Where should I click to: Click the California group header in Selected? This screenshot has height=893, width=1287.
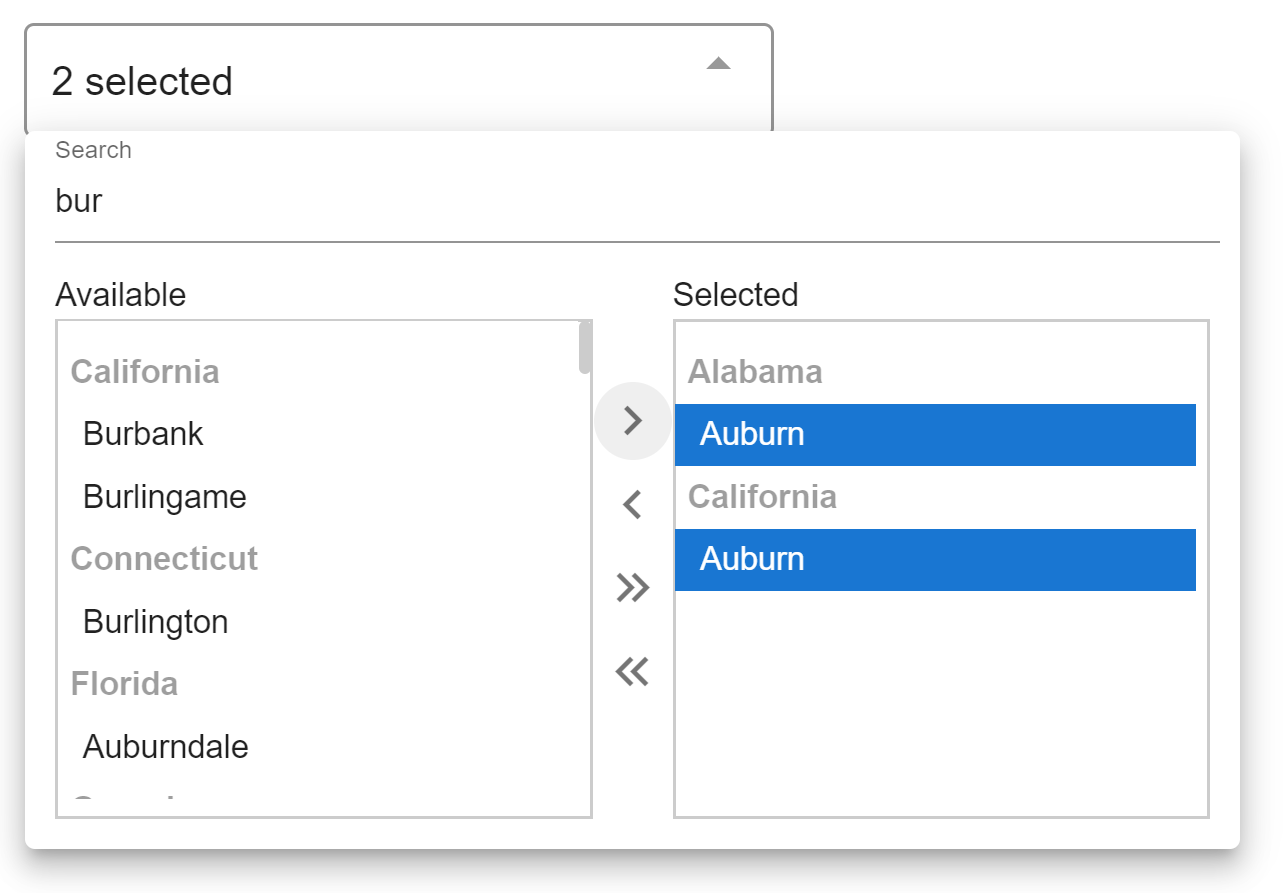coord(762,497)
